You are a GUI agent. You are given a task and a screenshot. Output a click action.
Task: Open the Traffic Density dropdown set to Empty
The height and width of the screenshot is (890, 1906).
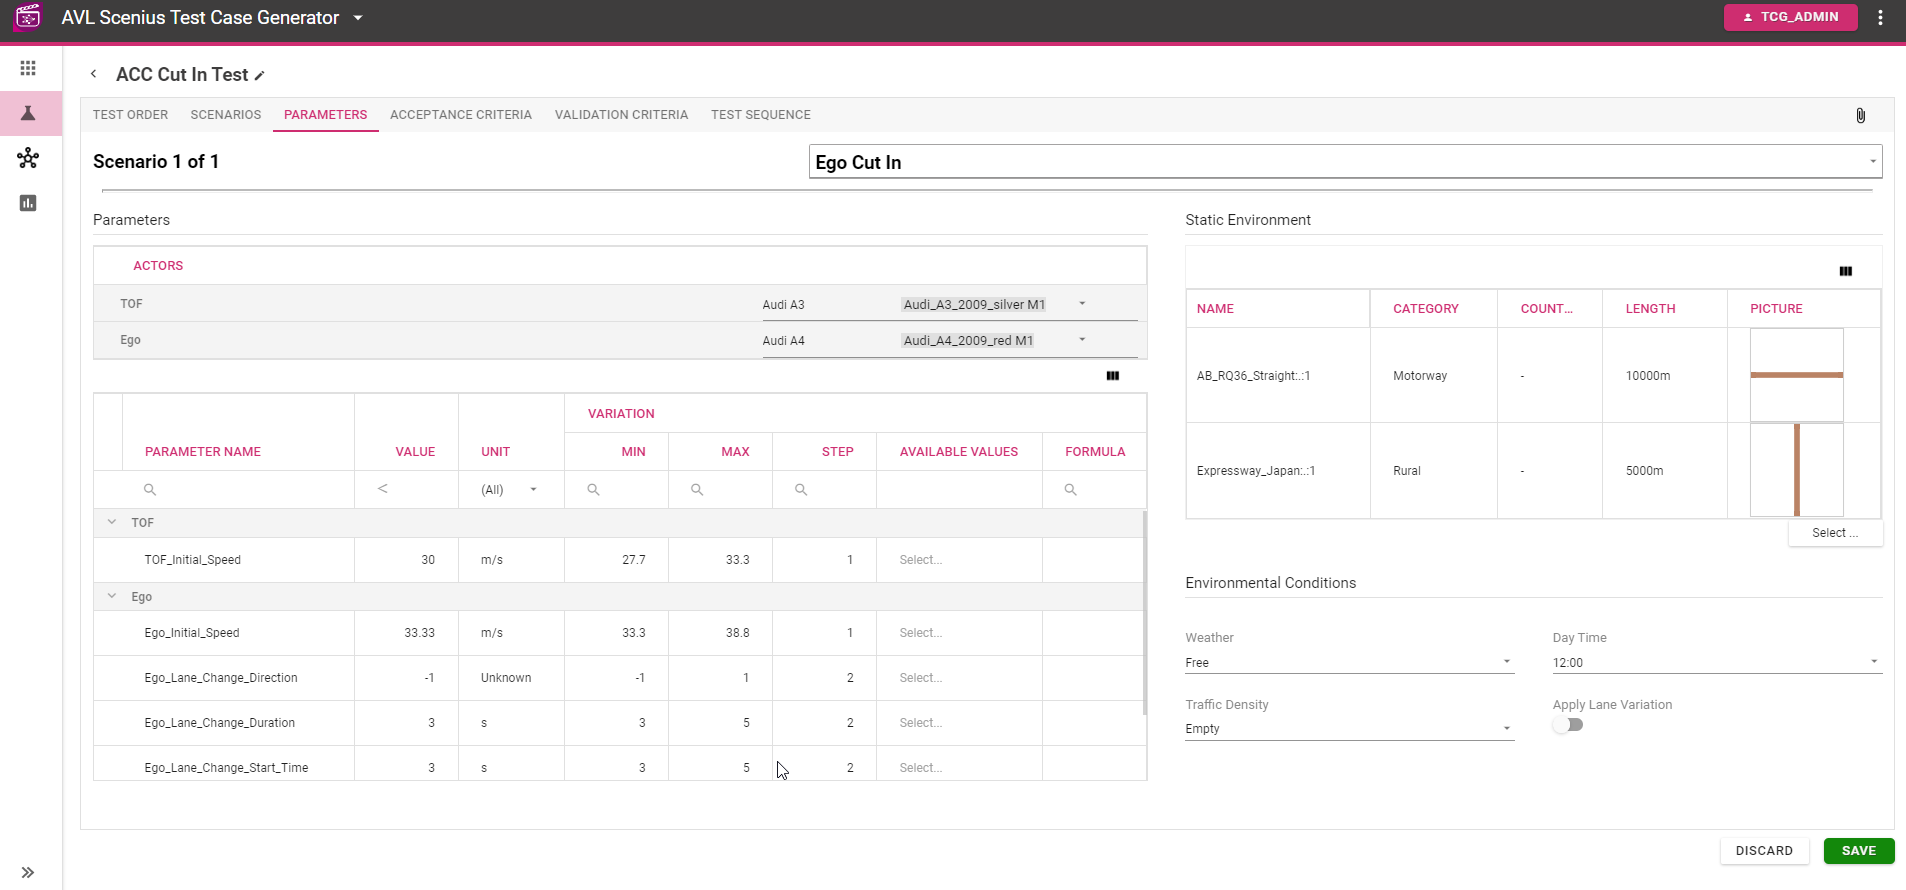pos(1349,729)
